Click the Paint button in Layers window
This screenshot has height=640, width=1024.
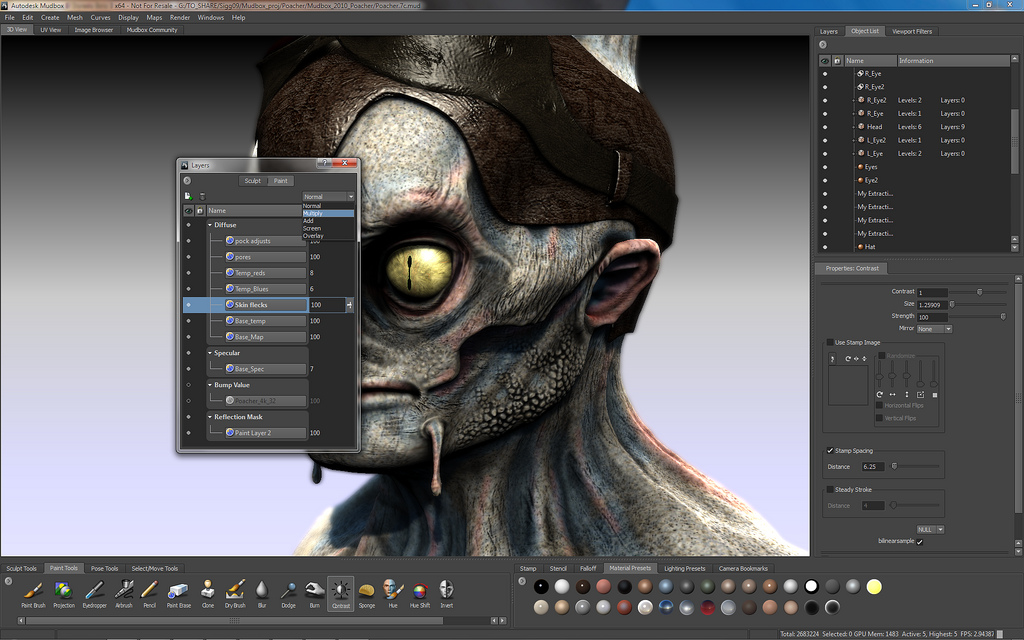coord(281,181)
